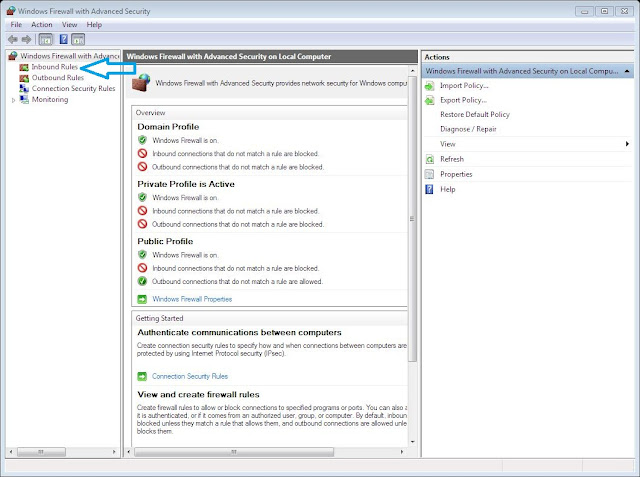Expand the Monitoring tree node
The image size is (640, 477).
pos(13,100)
